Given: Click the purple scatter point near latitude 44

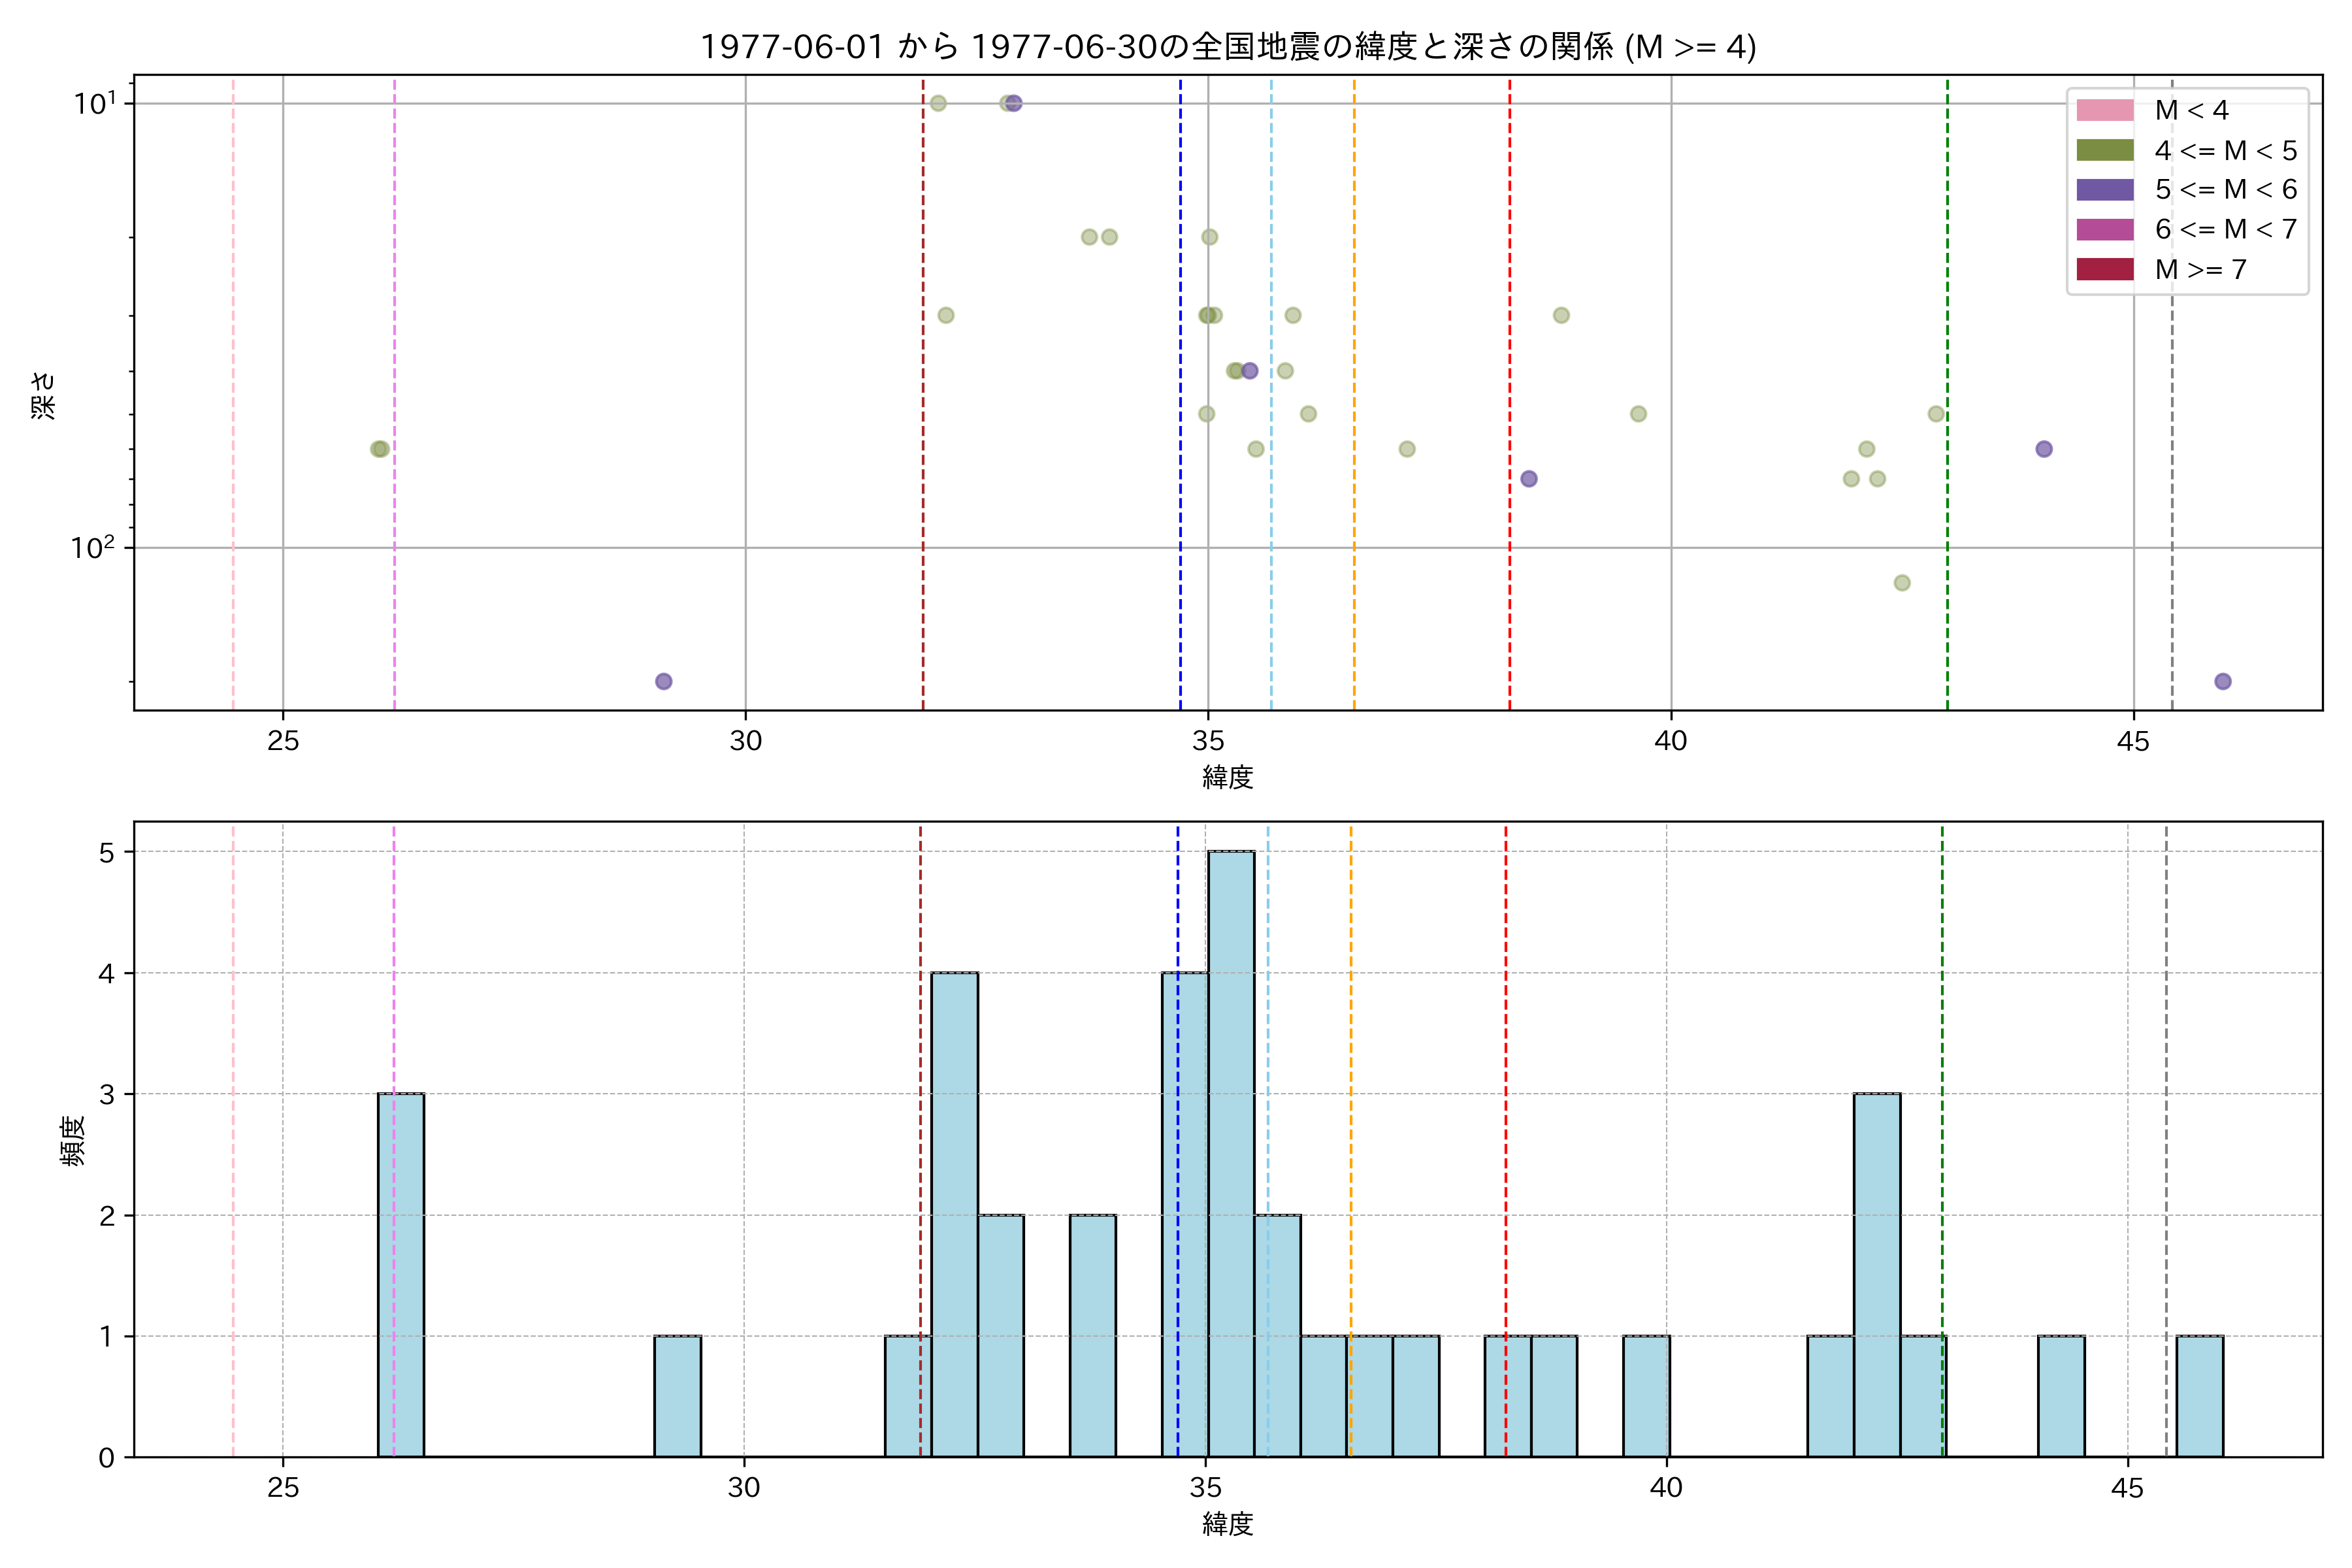Looking at the screenshot, I should click(2043, 449).
